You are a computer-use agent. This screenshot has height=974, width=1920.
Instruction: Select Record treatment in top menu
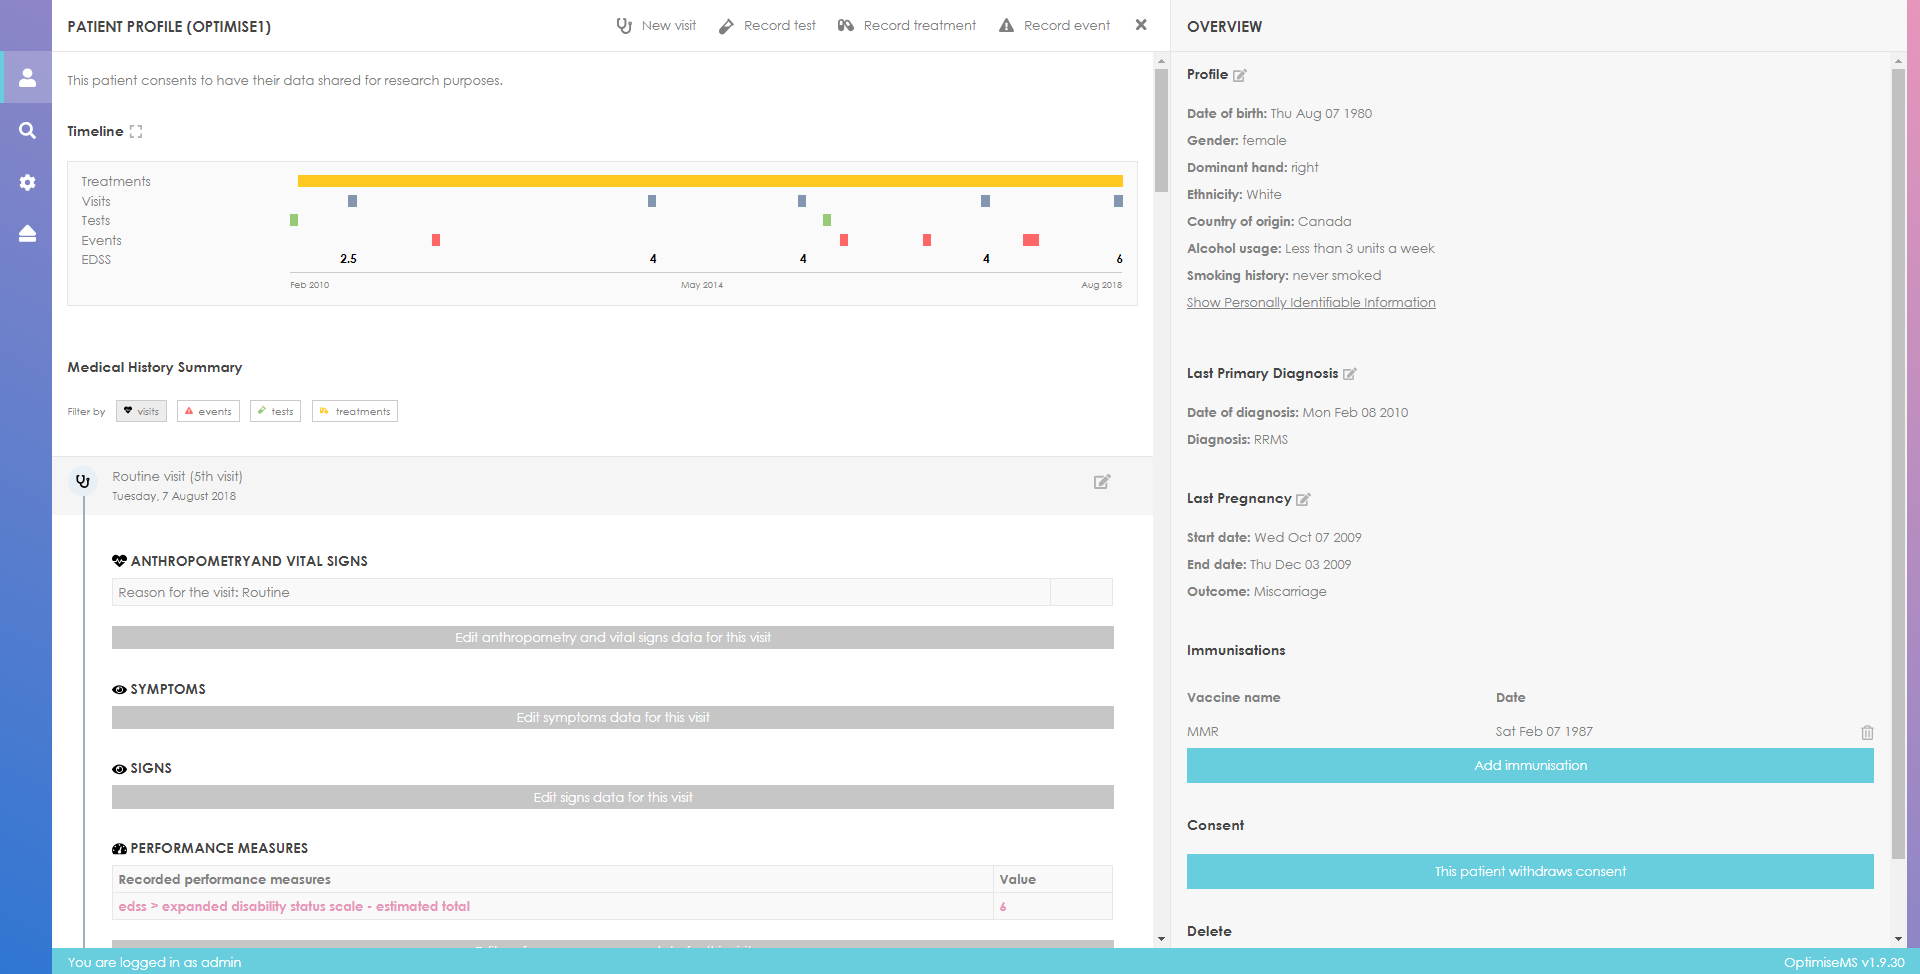[x=907, y=26]
